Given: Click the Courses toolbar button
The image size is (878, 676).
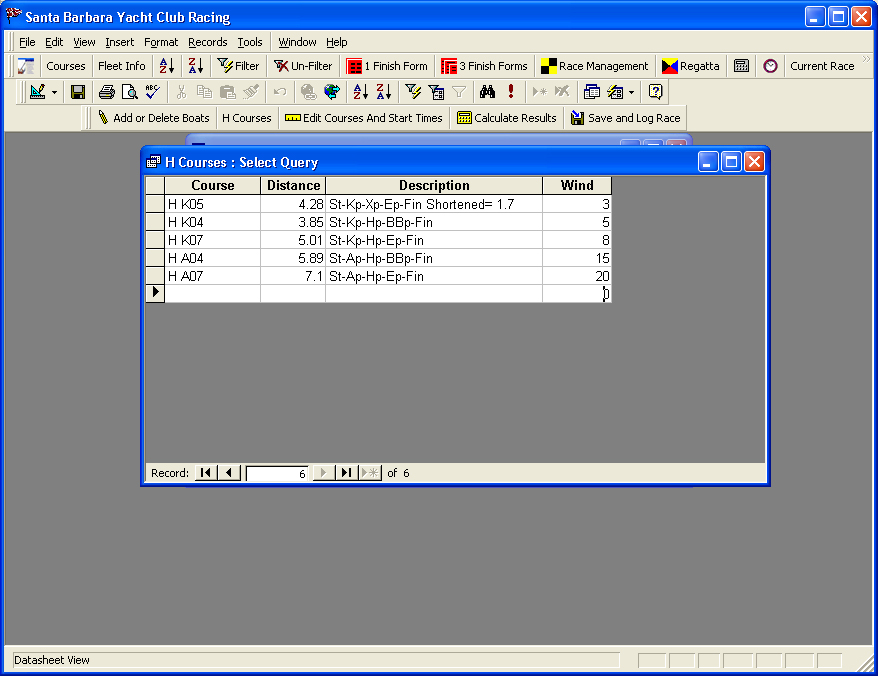Looking at the screenshot, I should pos(66,66).
